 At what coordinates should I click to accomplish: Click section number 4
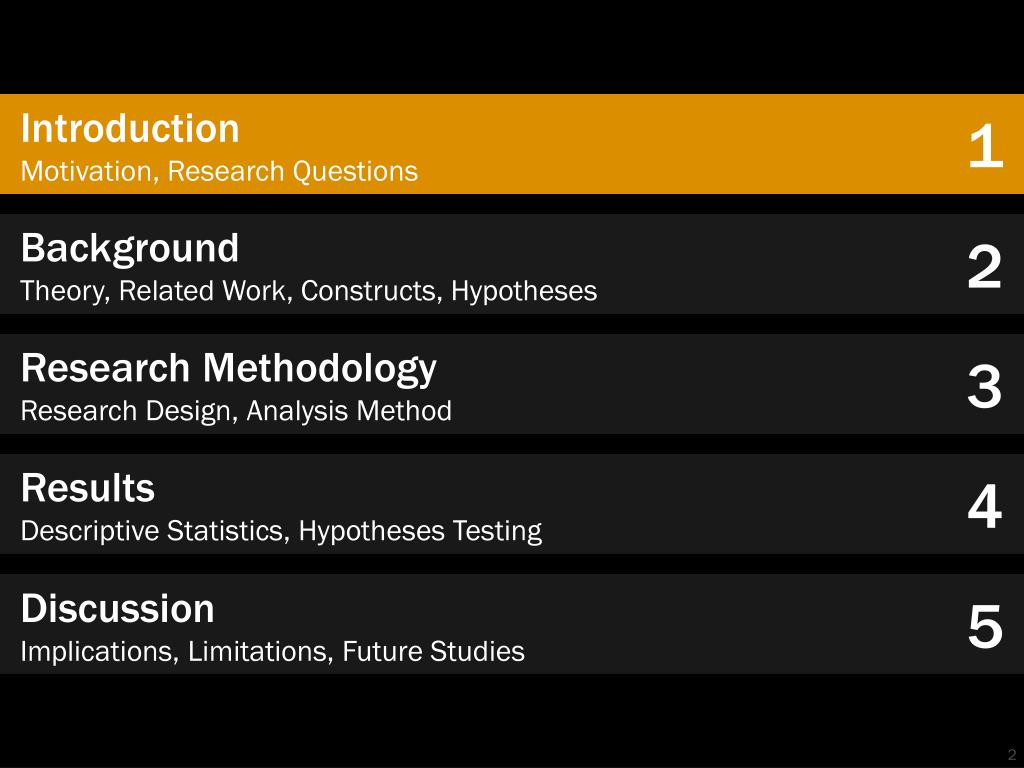click(985, 506)
